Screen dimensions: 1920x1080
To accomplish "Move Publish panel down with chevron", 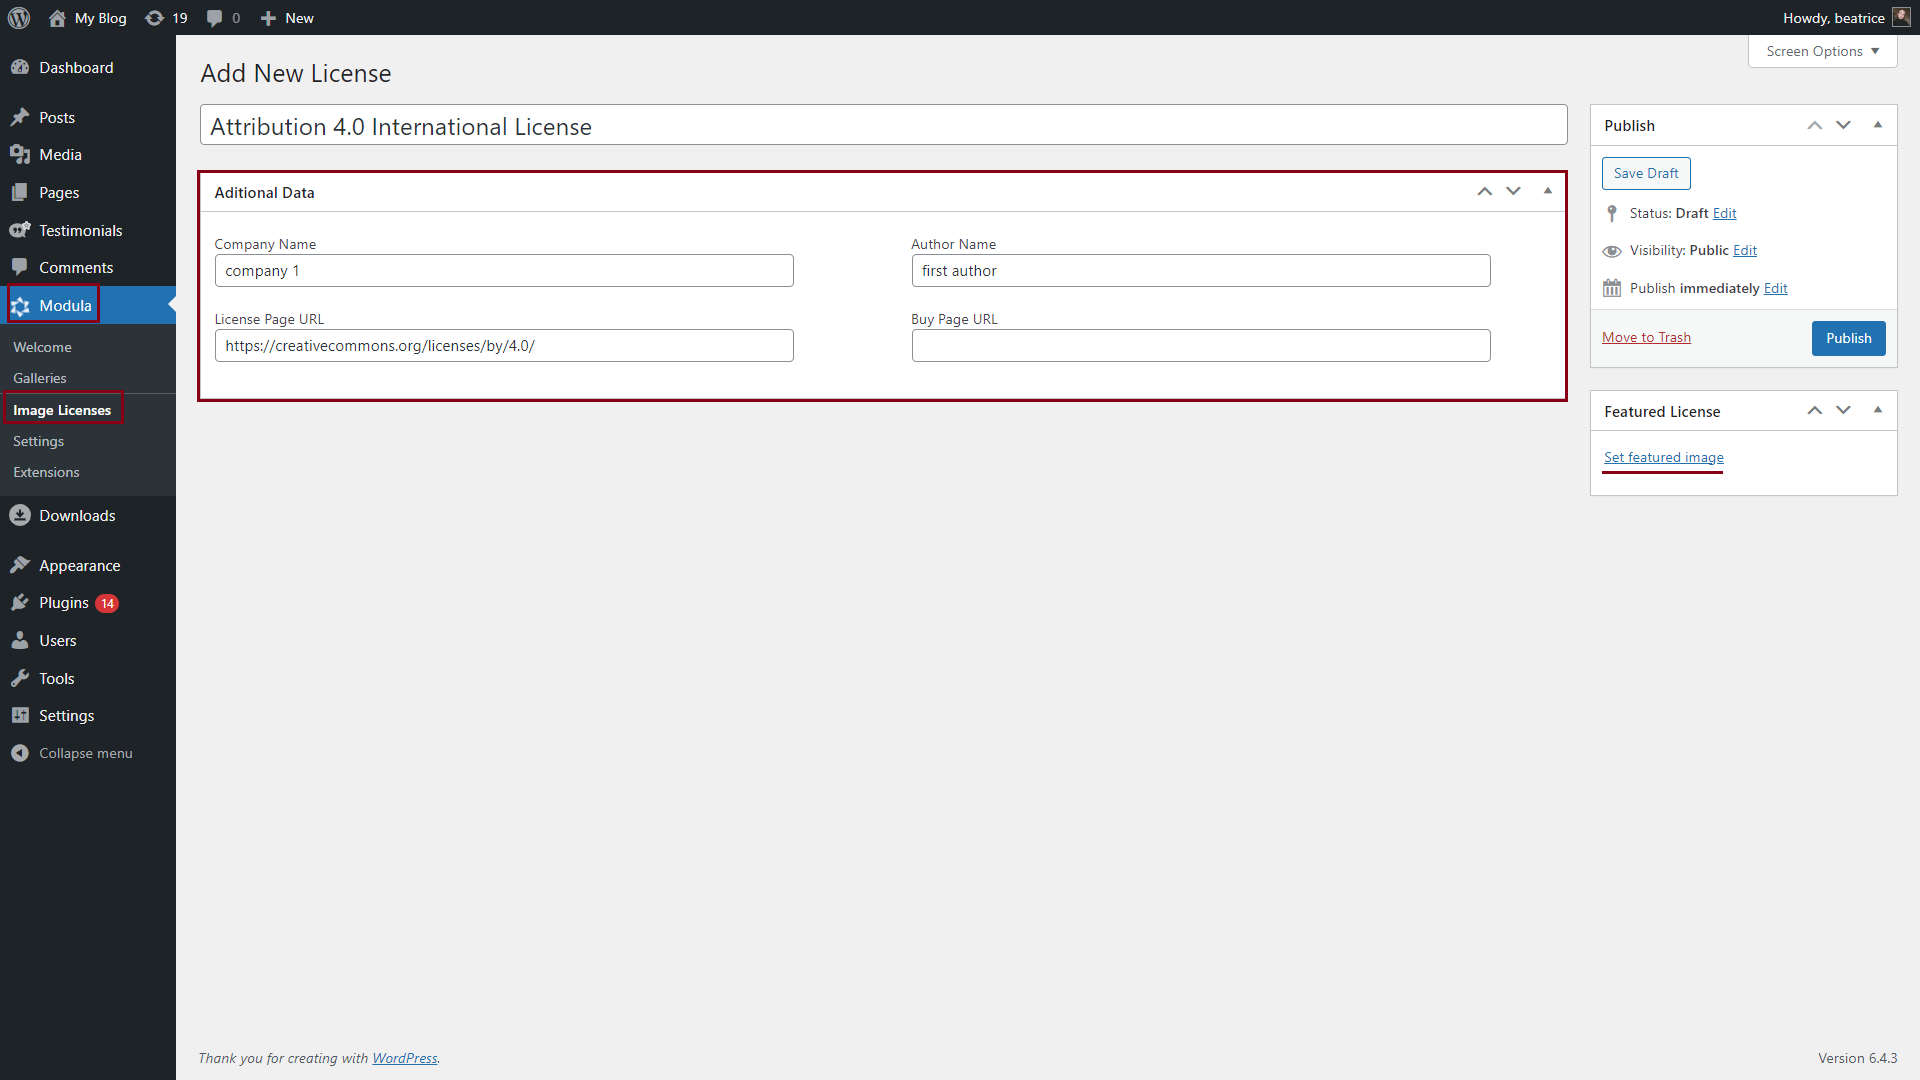I will (1843, 125).
